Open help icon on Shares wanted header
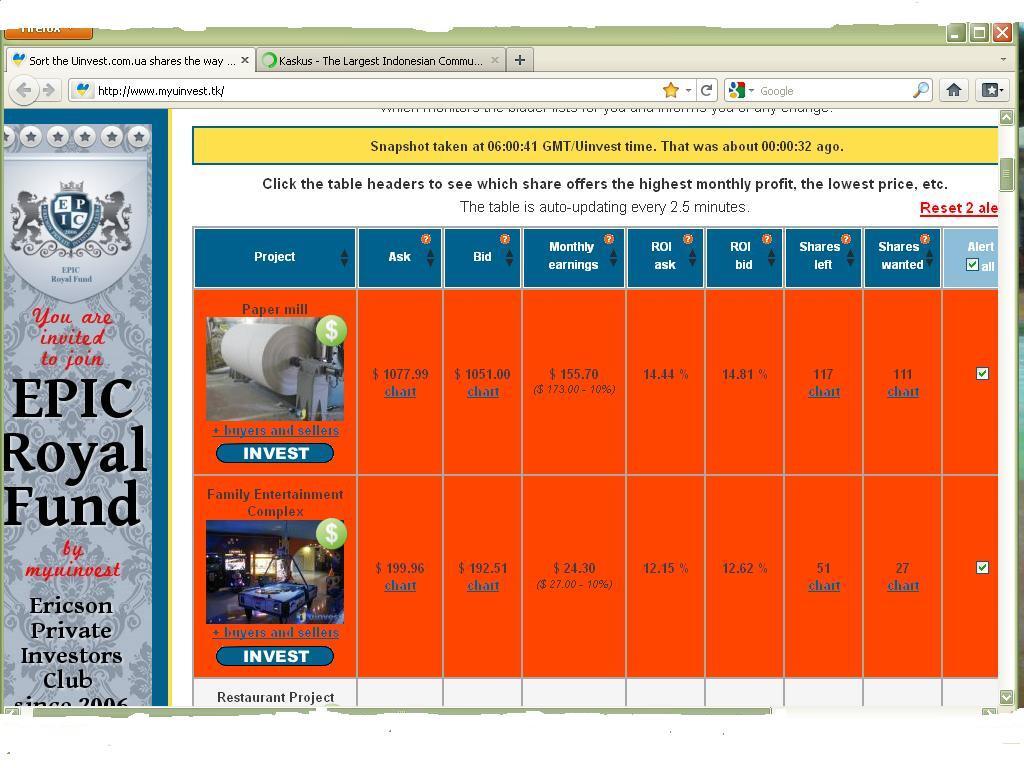 (925, 239)
